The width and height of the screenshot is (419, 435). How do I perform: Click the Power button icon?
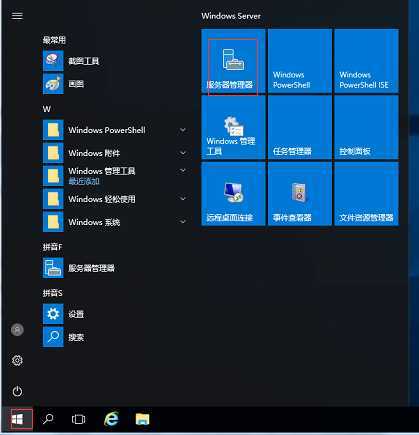(x=17, y=391)
